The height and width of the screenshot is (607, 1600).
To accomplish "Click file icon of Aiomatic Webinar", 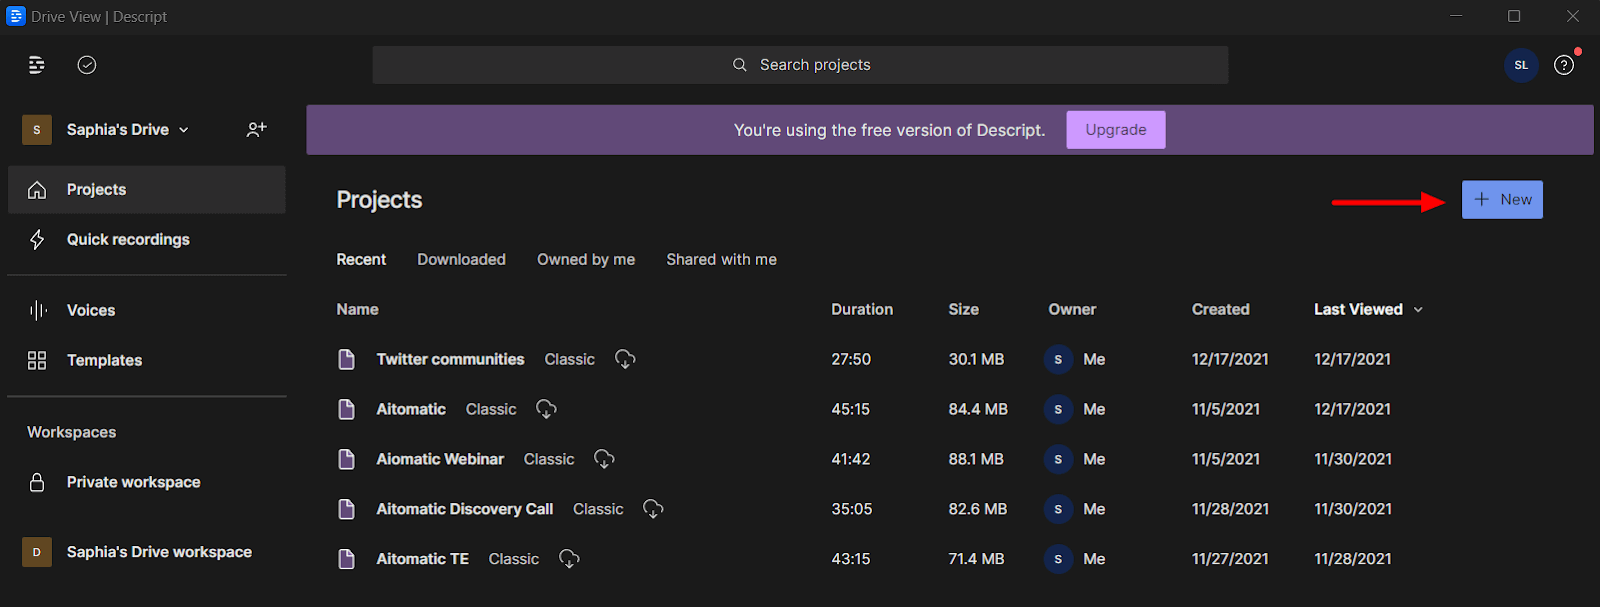I will [x=347, y=459].
